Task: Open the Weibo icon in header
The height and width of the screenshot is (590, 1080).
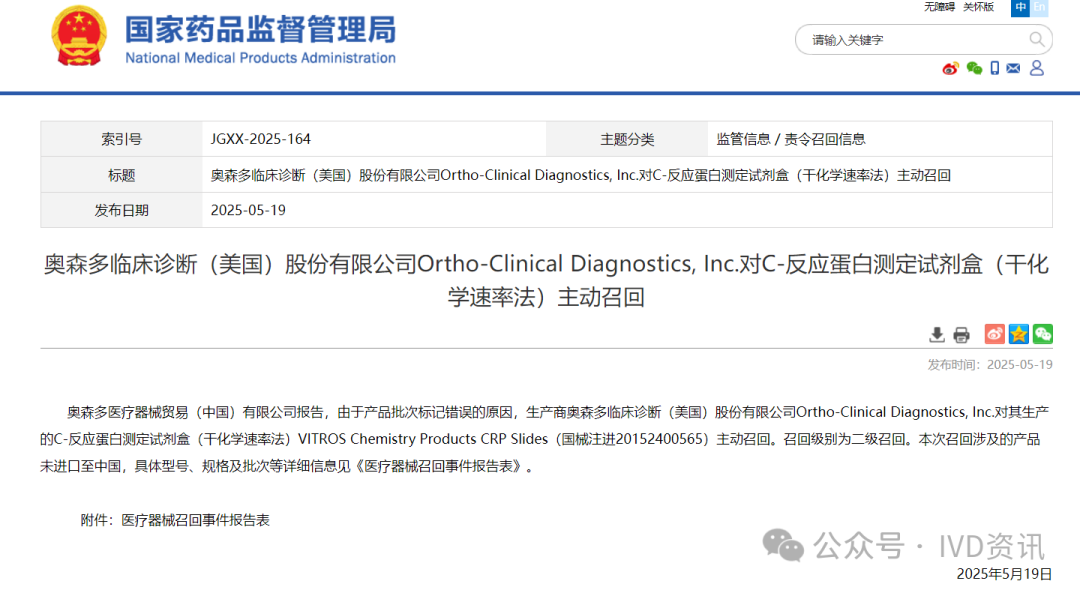Action: [x=951, y=68]
